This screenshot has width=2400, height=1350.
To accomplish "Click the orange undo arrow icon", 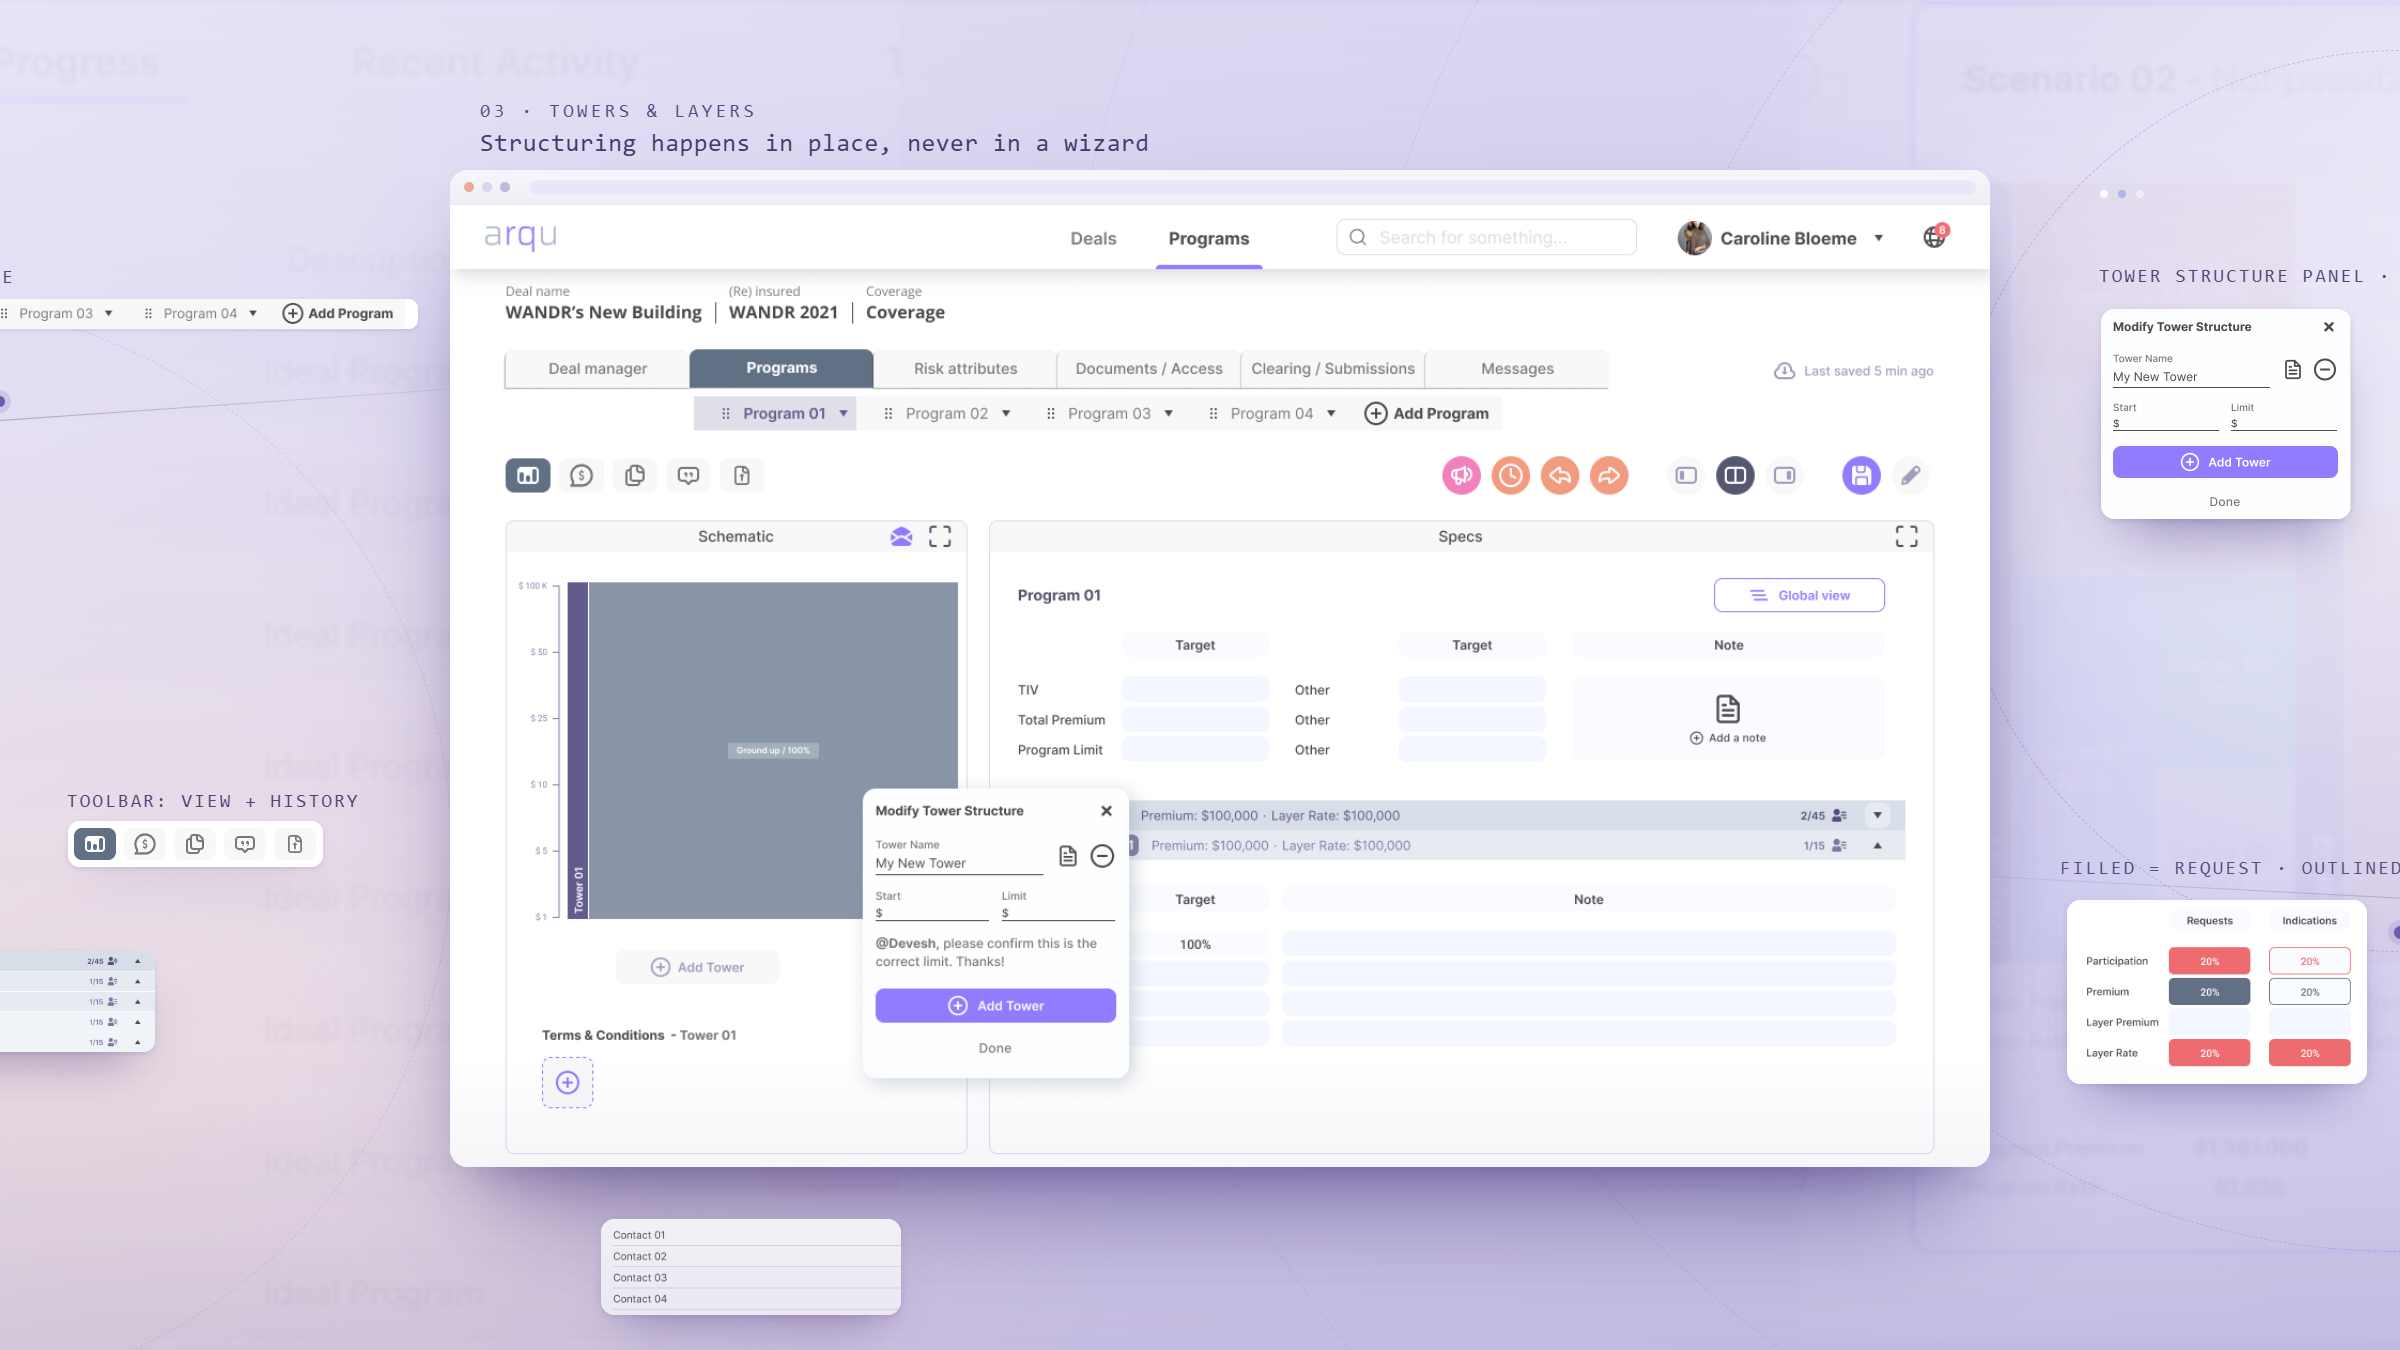I will point(1560,476).
